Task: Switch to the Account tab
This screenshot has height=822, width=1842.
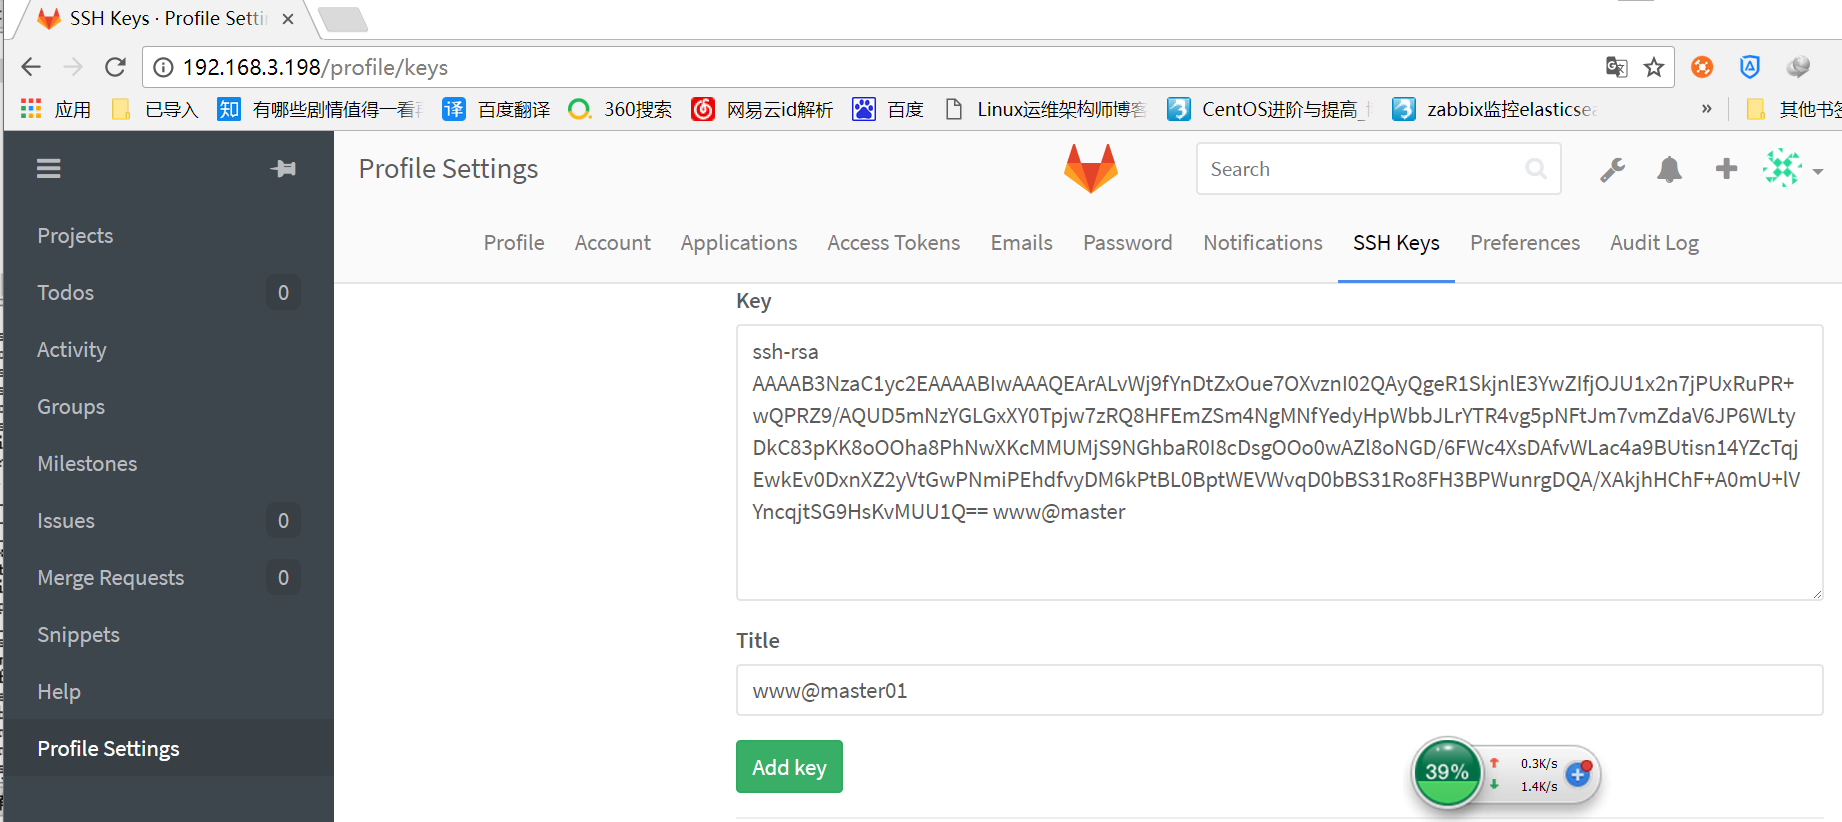Action: 612,243
